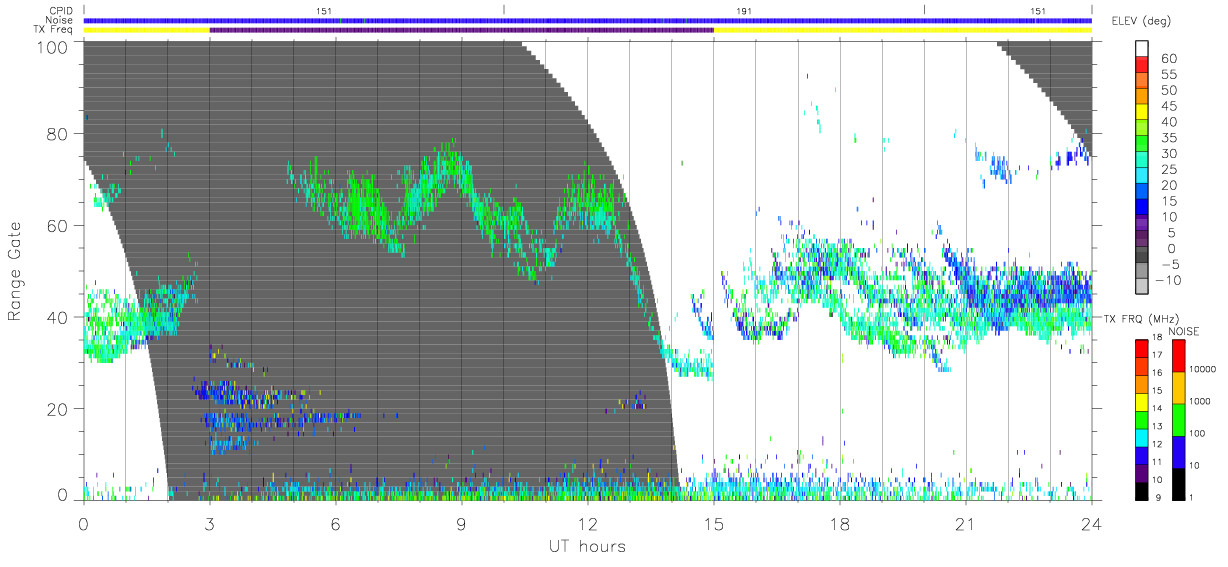Click the '11' value on TX FRQ scale
Screen dimensions: 1228x567
coord(1155,462)
